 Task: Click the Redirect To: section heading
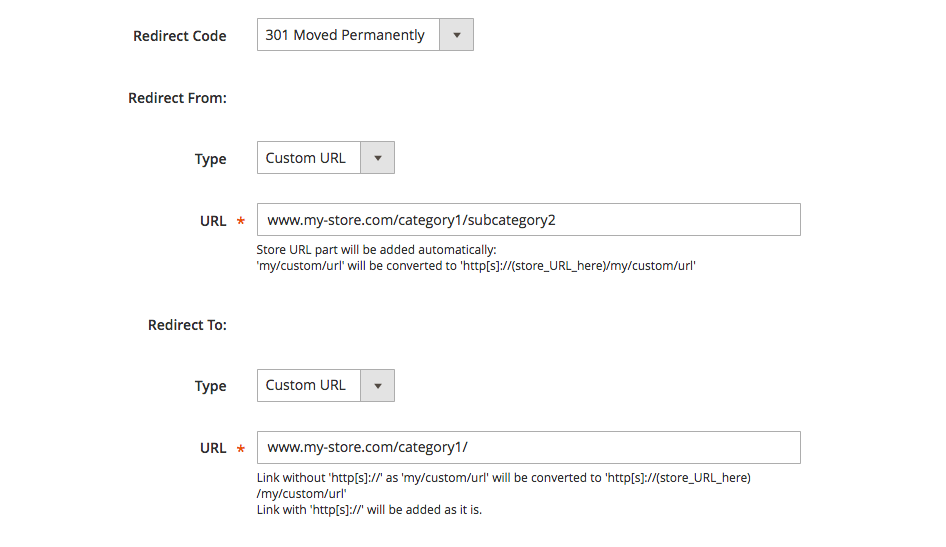[188, 325]
